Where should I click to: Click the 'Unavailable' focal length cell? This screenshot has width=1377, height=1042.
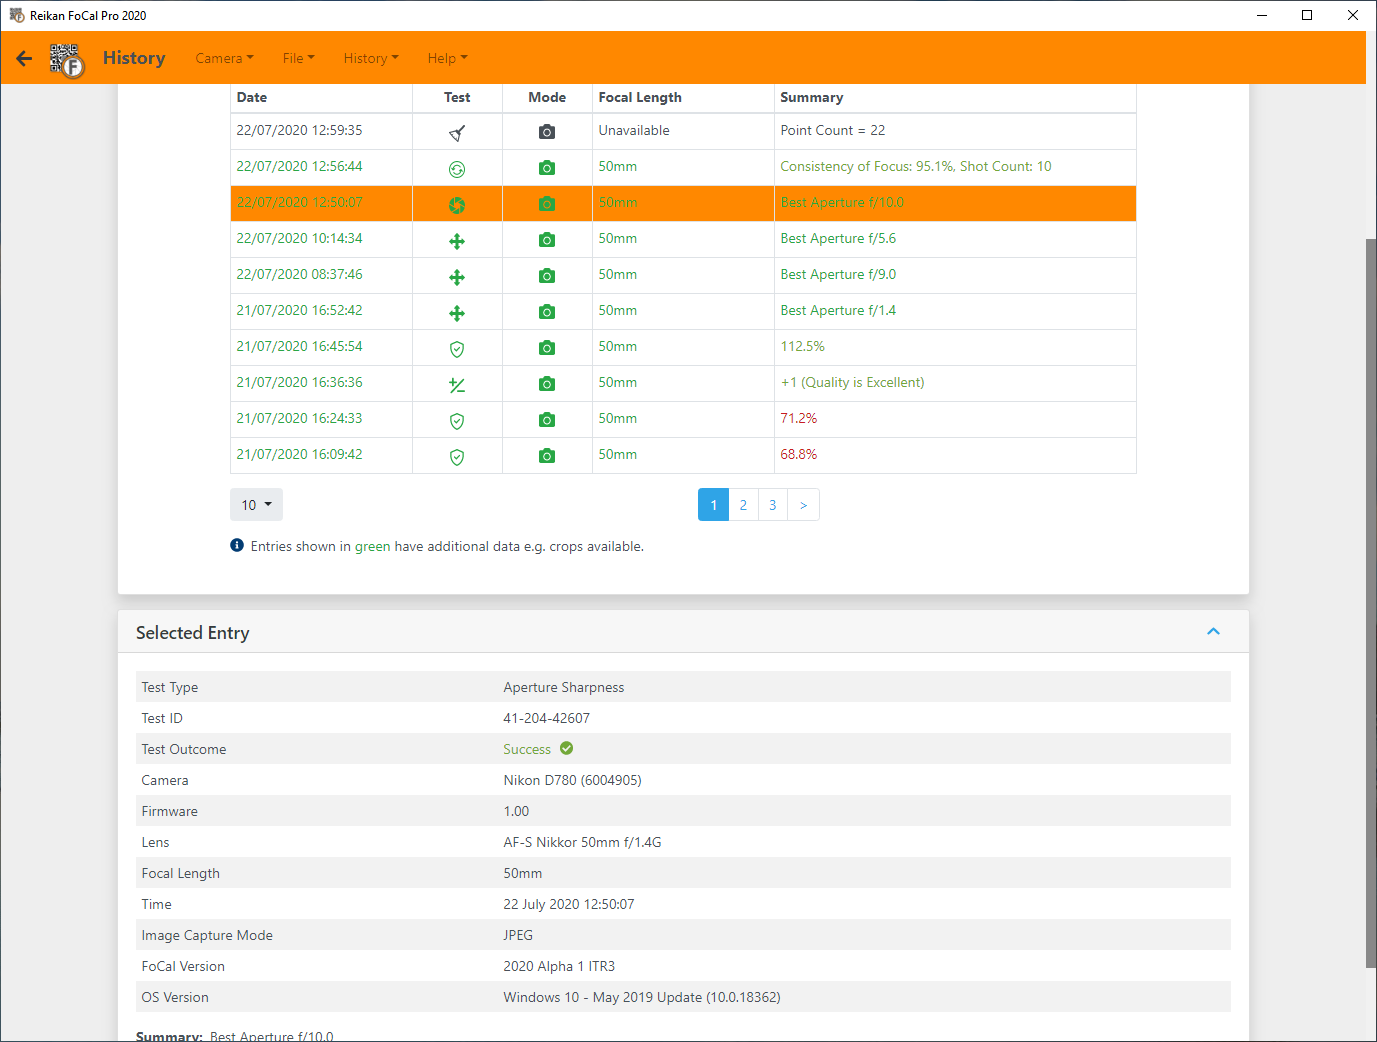(x=634, y=130)
